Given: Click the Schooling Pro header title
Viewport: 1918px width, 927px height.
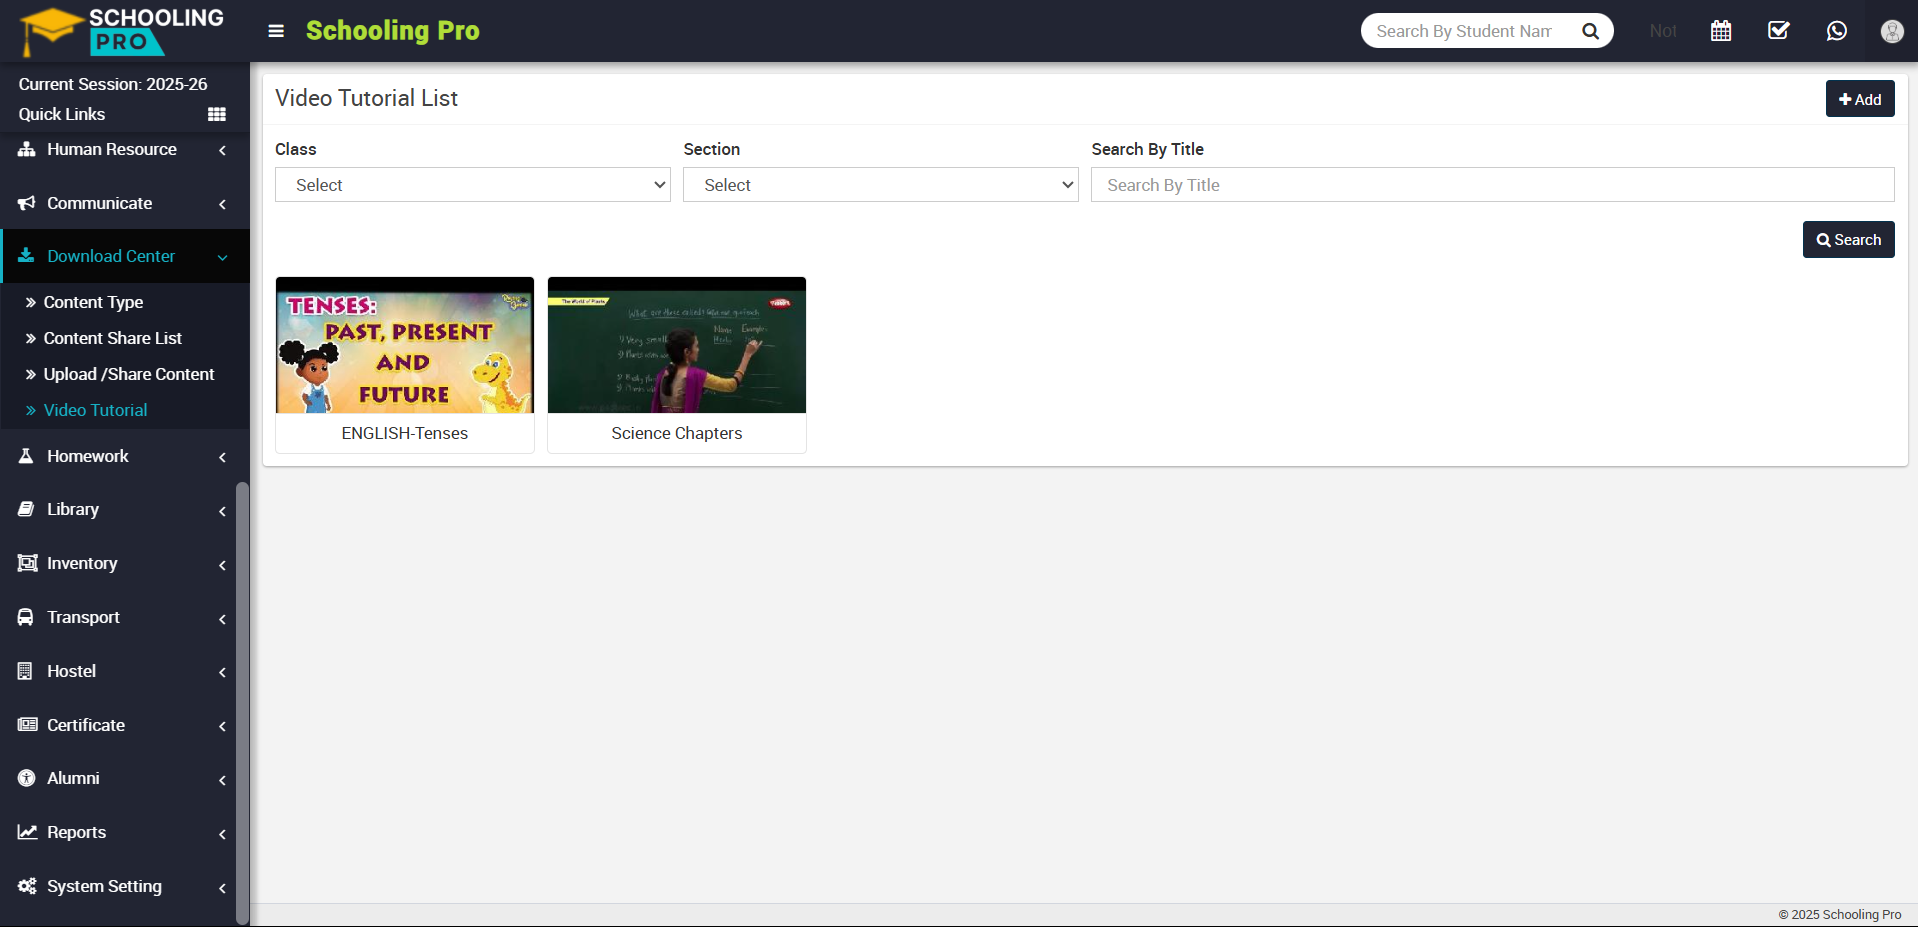Looking at the screenshot, I should [x=393, y=31].
